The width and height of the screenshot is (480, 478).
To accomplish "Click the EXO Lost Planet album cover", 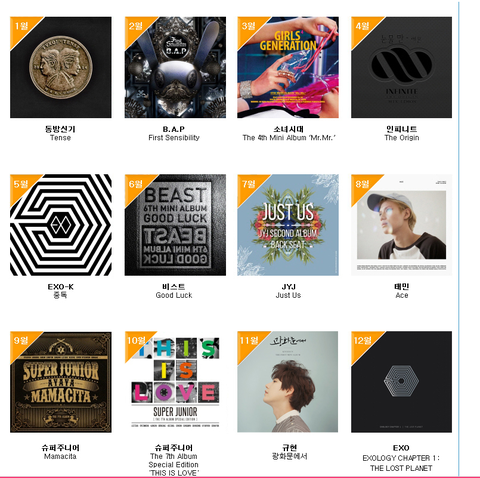I will point(401,382).
